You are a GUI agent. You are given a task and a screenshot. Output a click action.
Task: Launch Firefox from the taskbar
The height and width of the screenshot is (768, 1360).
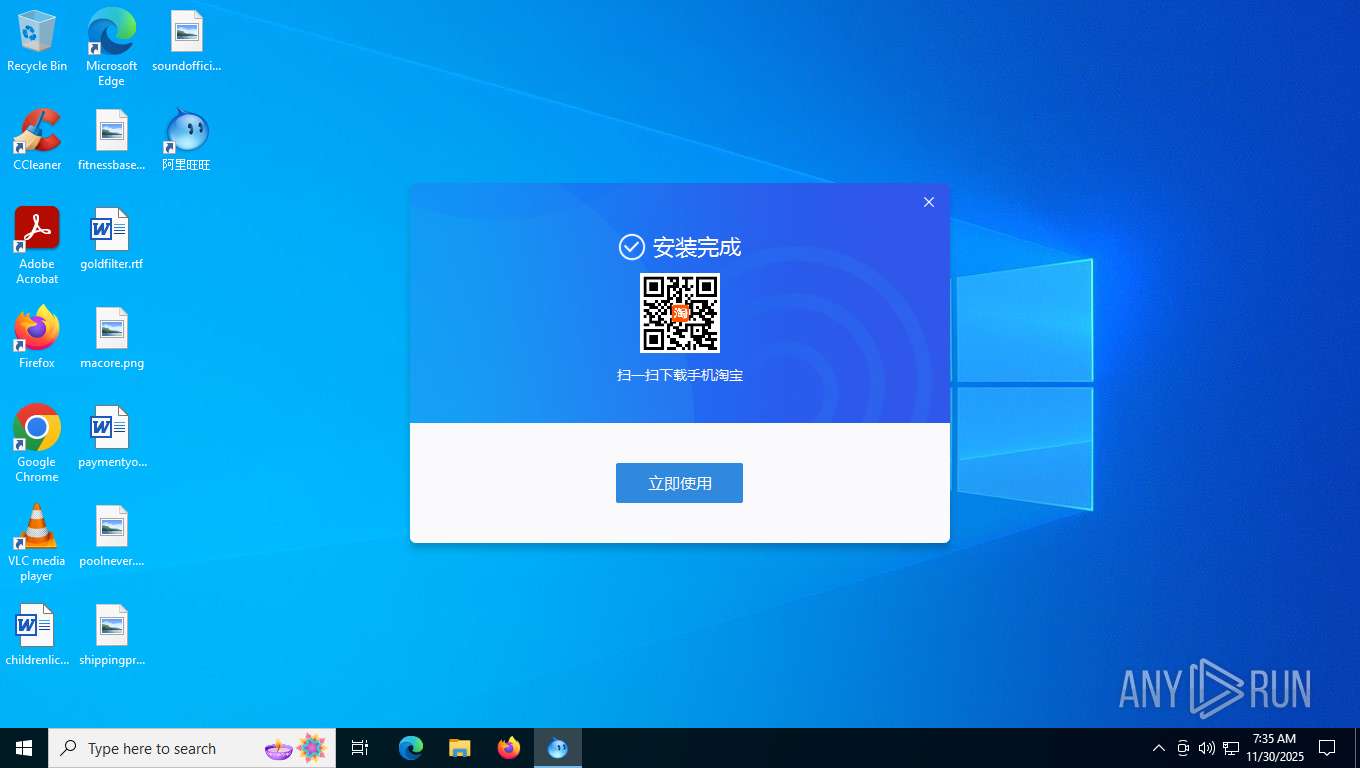click(508, 748)
